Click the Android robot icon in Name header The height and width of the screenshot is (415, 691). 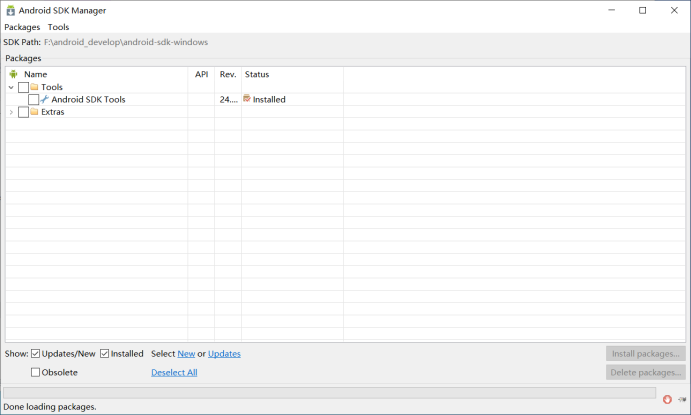coord(13,74)
